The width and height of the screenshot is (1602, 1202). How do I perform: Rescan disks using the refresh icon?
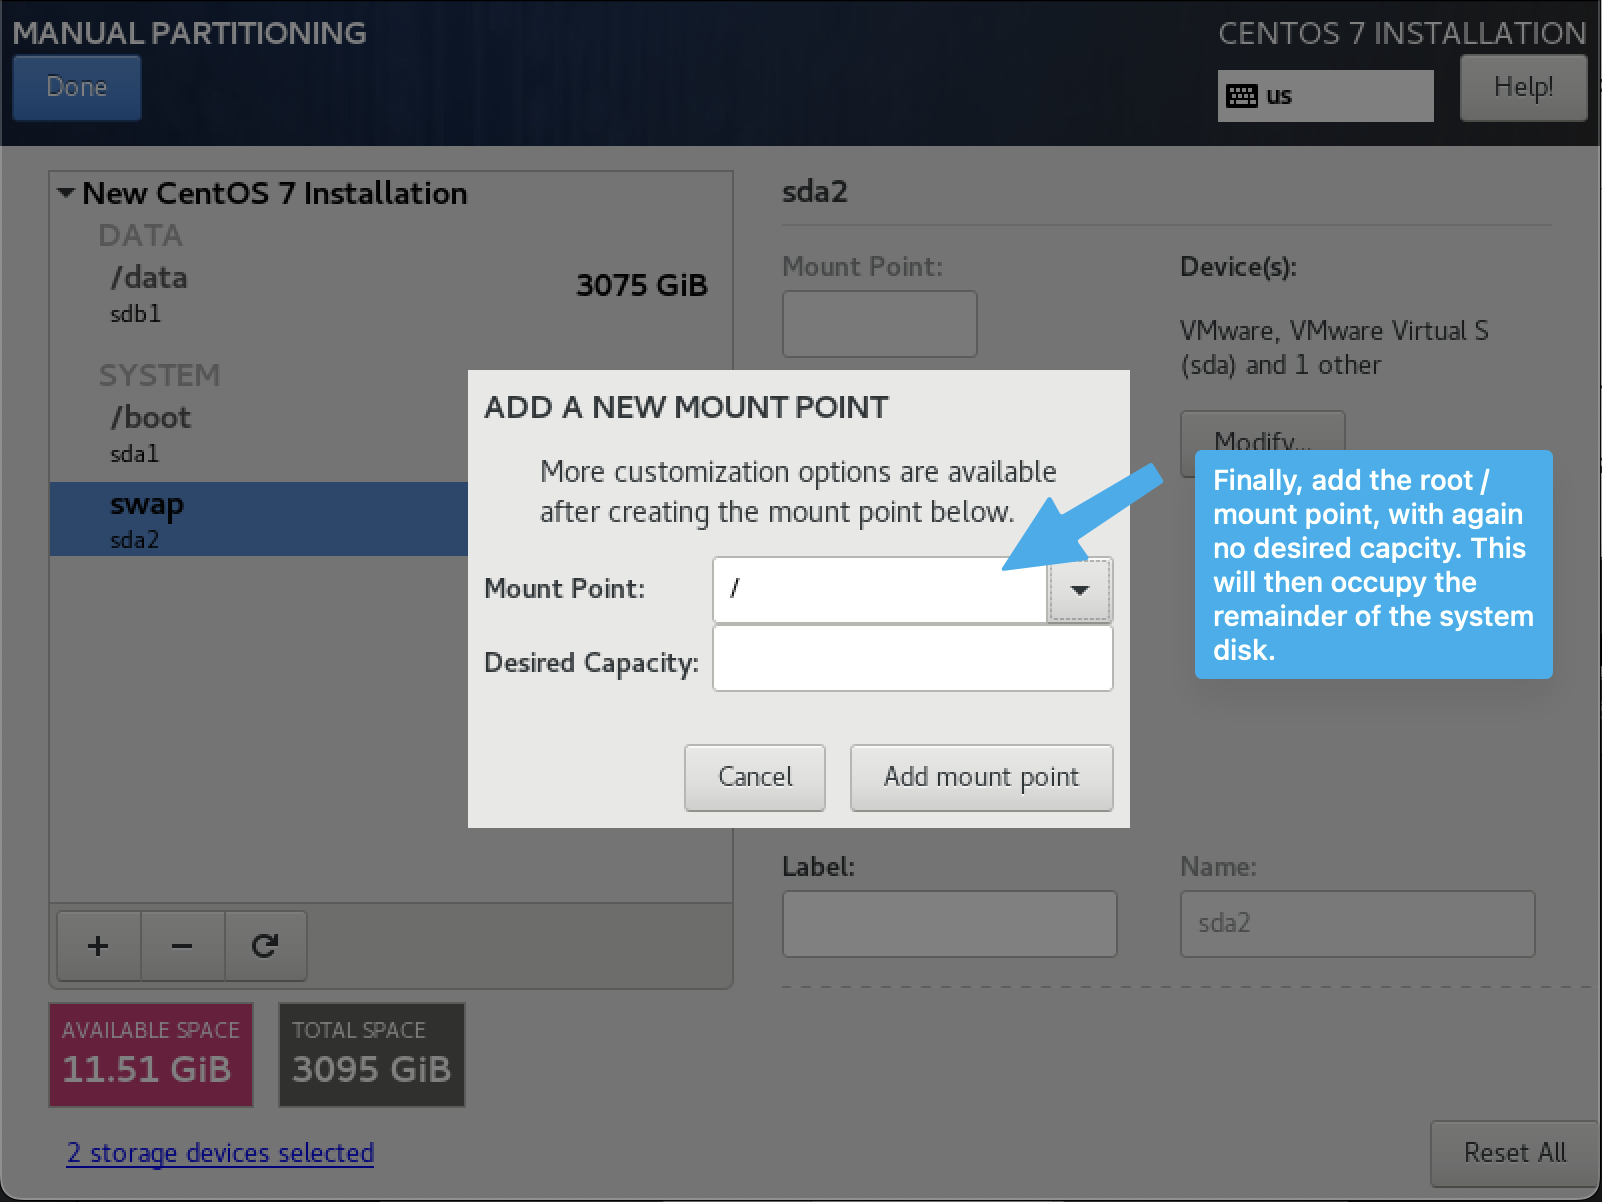click(x=265, y=945)
